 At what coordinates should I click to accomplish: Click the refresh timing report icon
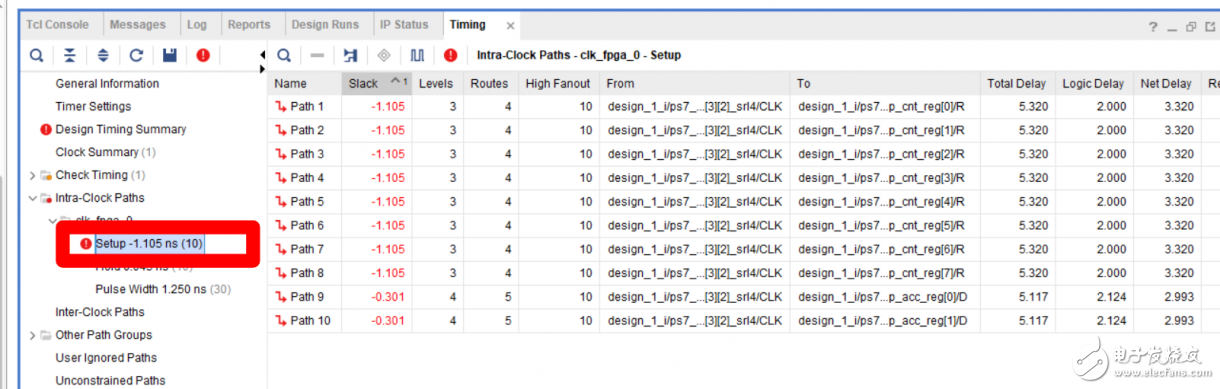click(x=136, y=55)
